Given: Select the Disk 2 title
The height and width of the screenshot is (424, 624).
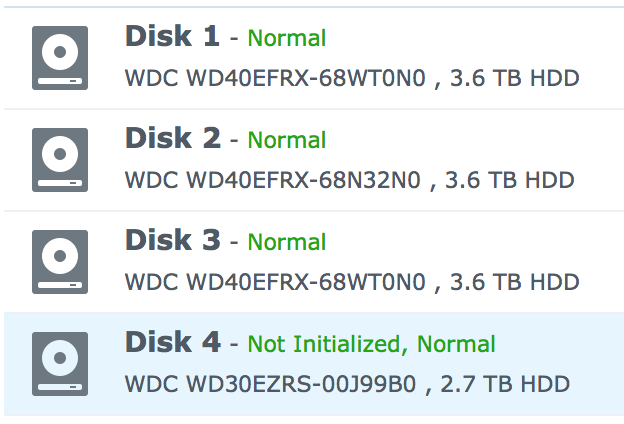Looking at the screenshot, I should click(x=171, y=139).
